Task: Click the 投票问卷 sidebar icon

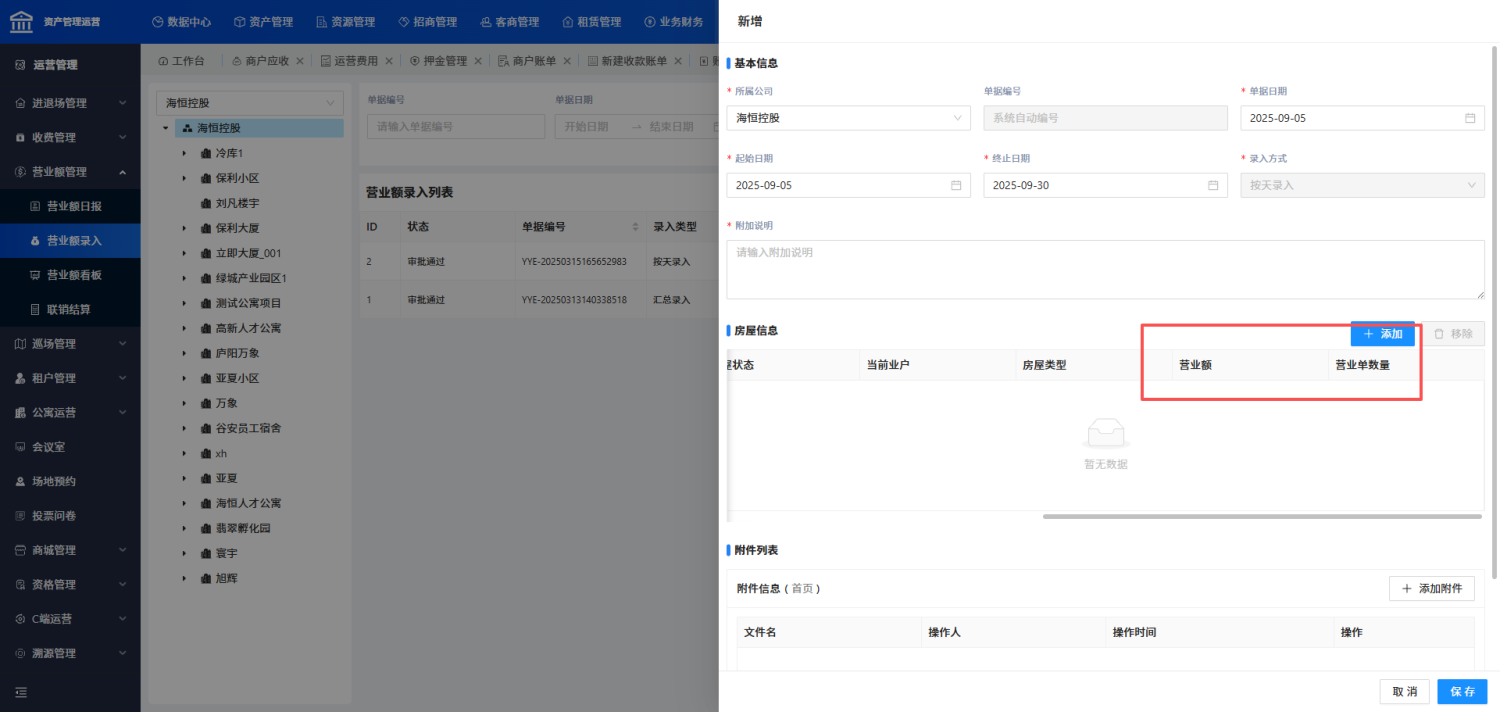Action: pos(20,516)
